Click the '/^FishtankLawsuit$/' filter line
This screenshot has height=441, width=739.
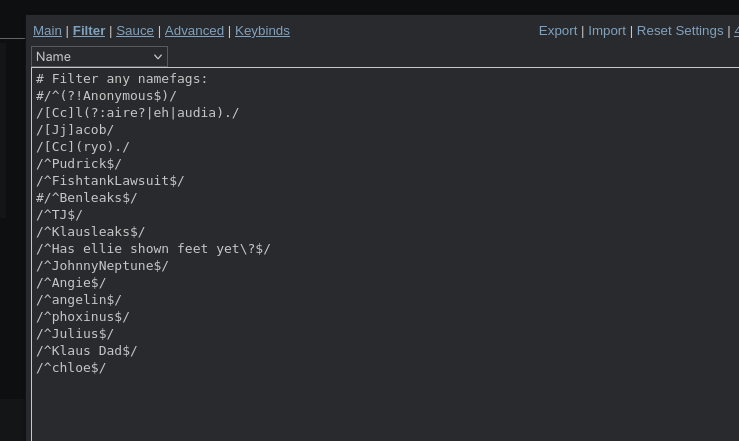tap(110, 180)
